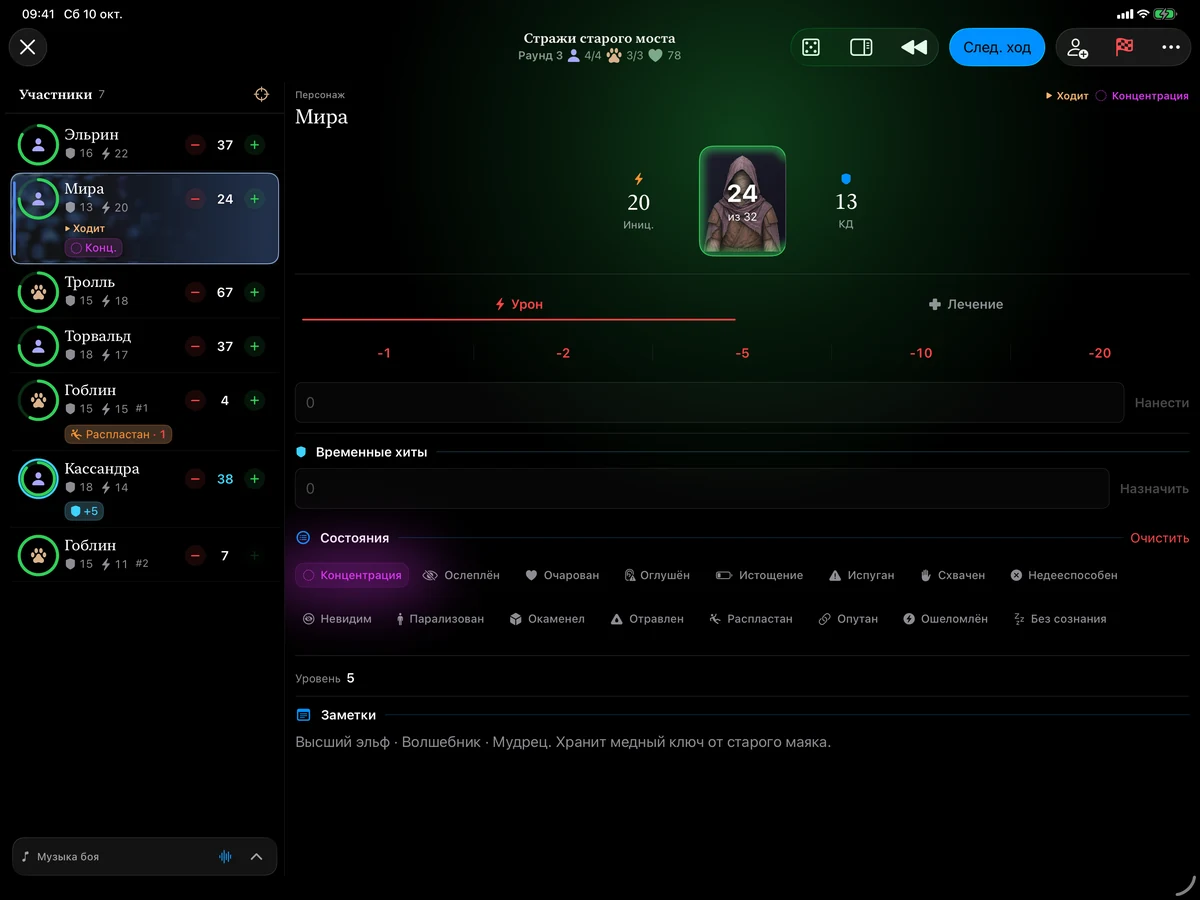The width and height of the screenshot is (1200, 900).
Task: Toggle the Отравлен condition
Action: [647, 619]
